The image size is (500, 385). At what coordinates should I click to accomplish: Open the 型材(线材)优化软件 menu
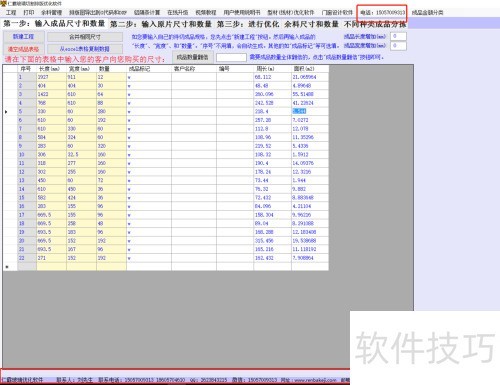click(291, 12)
